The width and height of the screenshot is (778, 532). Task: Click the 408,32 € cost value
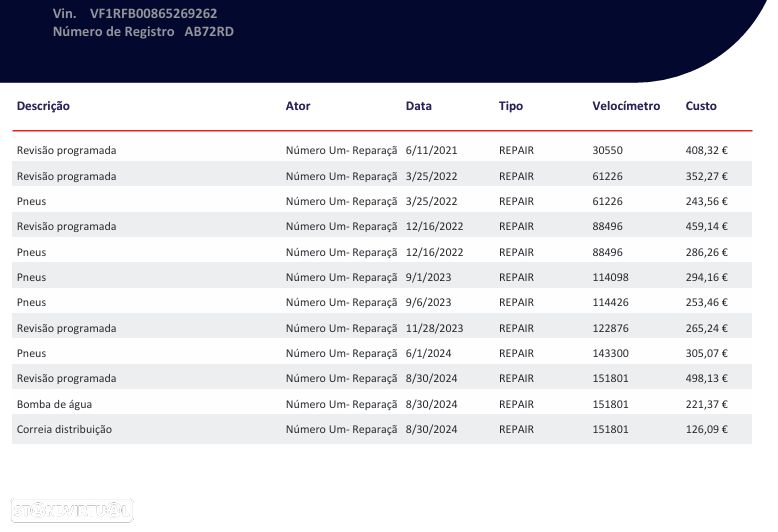click(706, 151)
